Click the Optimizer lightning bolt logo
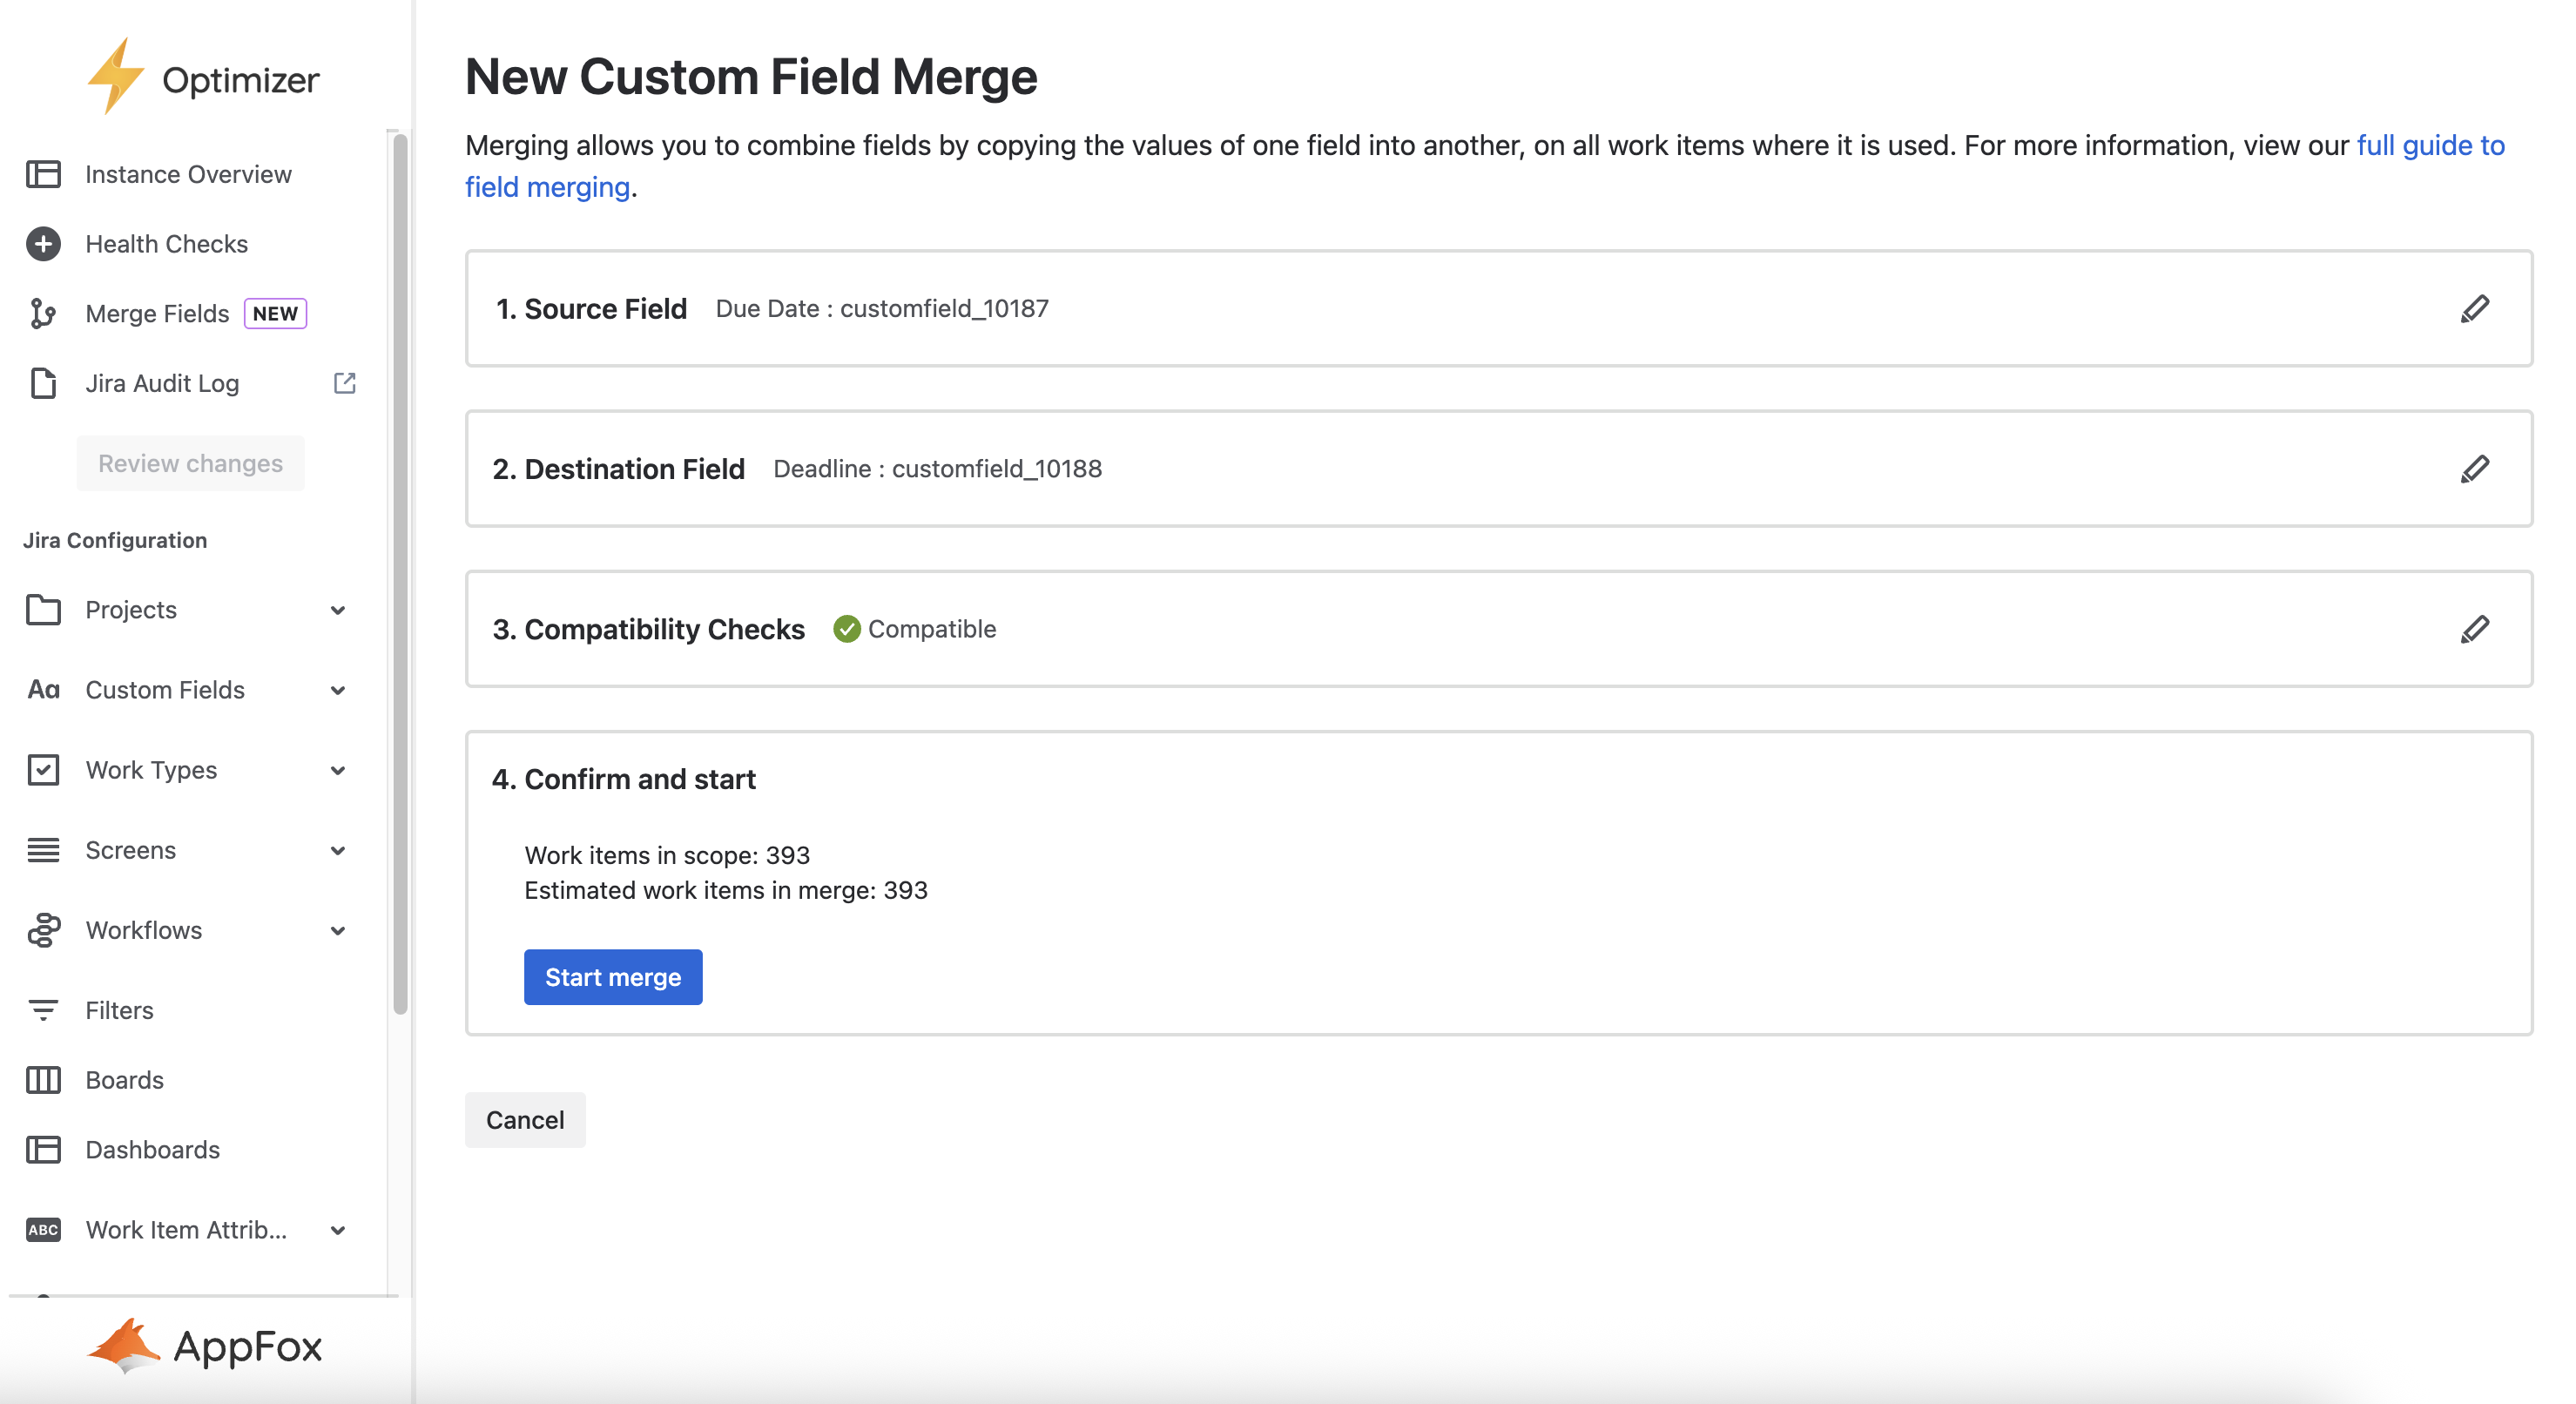Viewport: 2576px width, 1404px height. pyautogui.click(x=115, y=77)
